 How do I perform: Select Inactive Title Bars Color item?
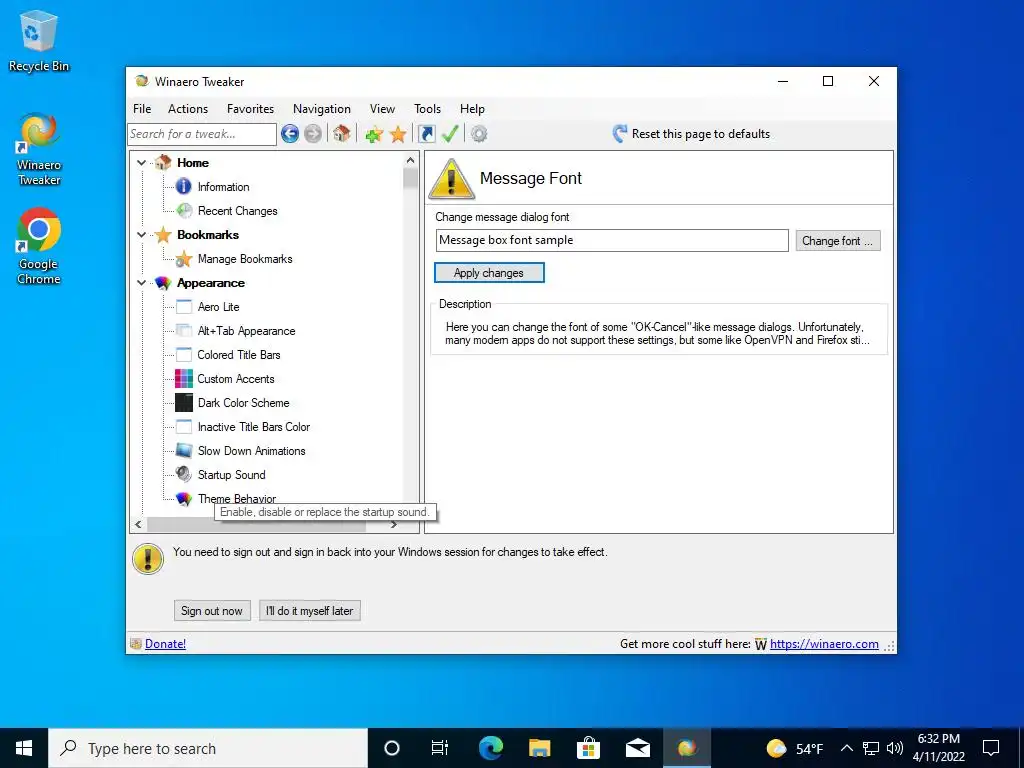click(x=253, y=427)
